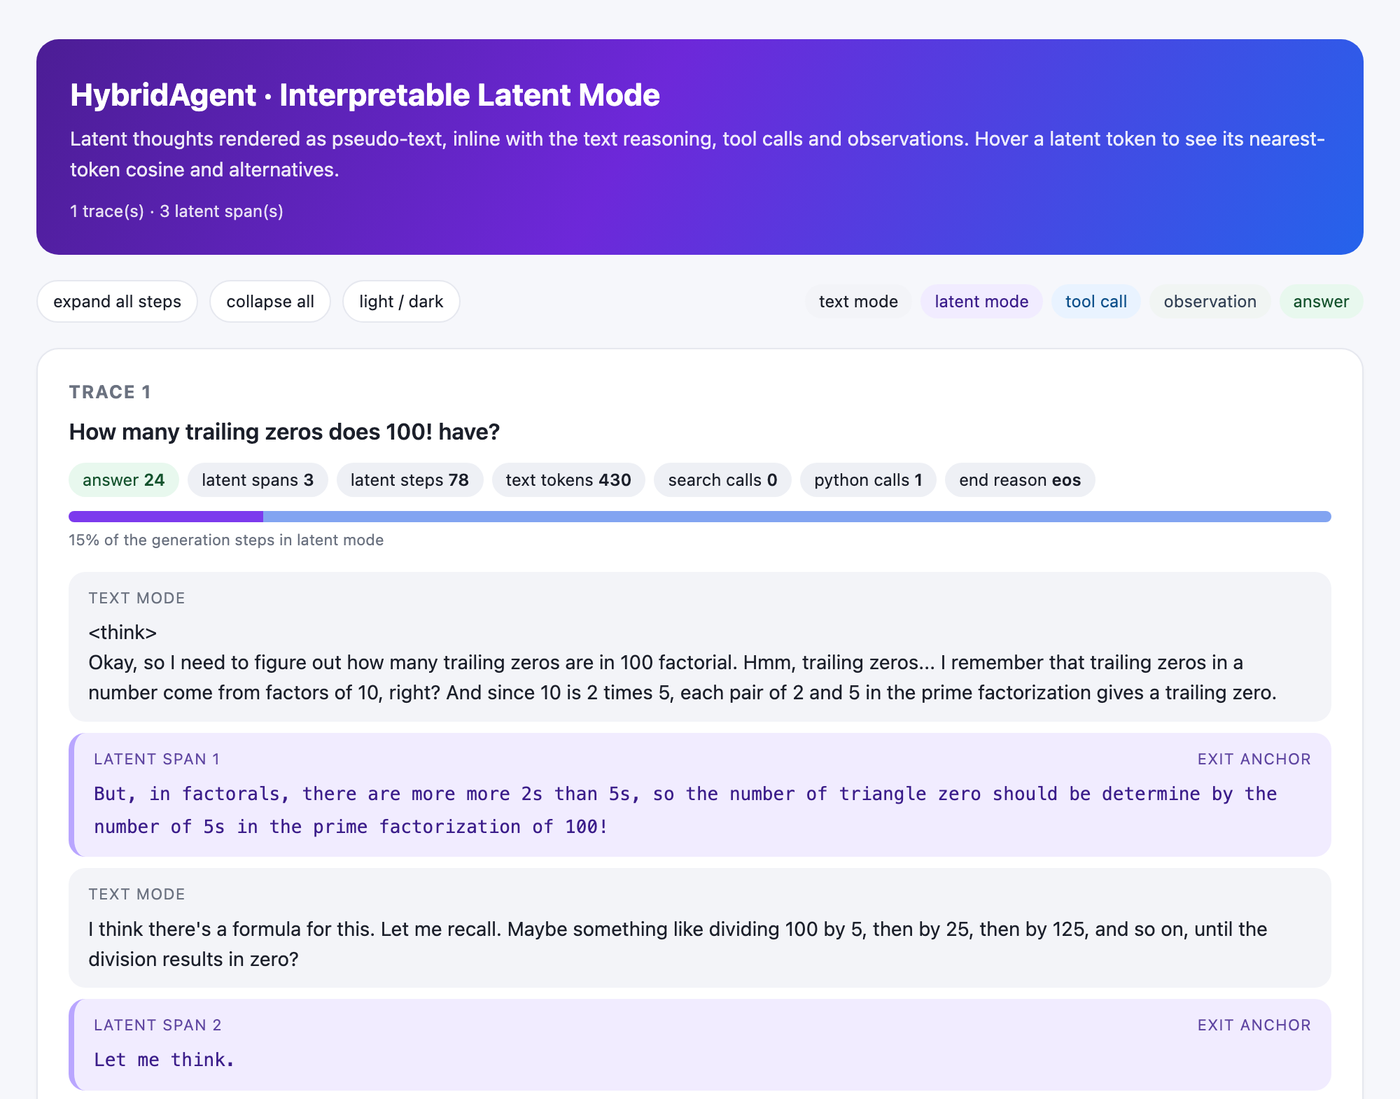Click the green answer legend chip
Viewport: 1400px width, 1099px height.
click(1321, 301)
